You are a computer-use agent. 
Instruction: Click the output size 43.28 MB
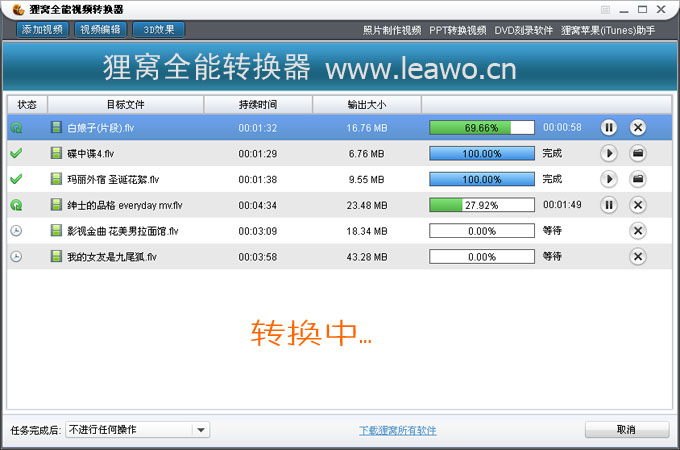pos(367,257)
